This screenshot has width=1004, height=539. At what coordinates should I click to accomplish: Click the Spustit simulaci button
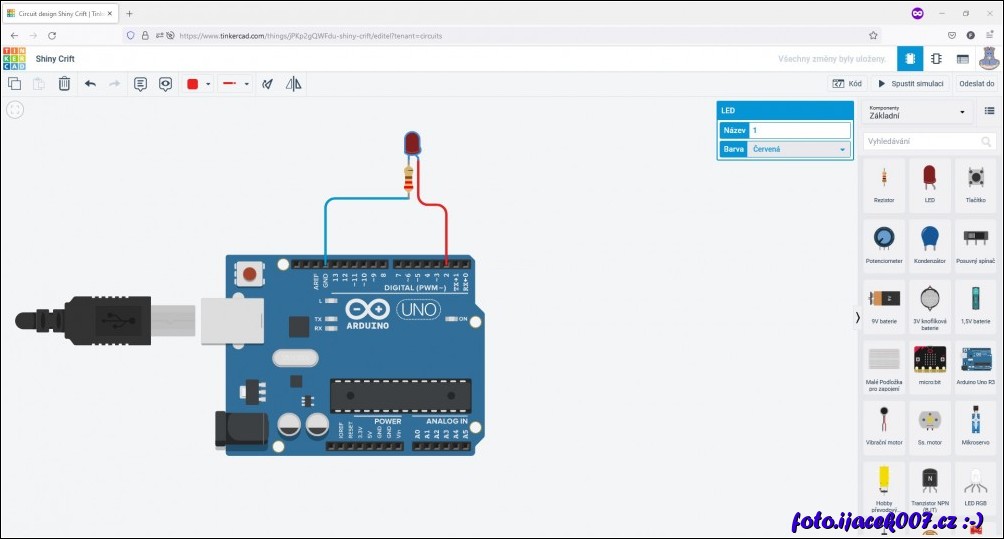point(911,84)
